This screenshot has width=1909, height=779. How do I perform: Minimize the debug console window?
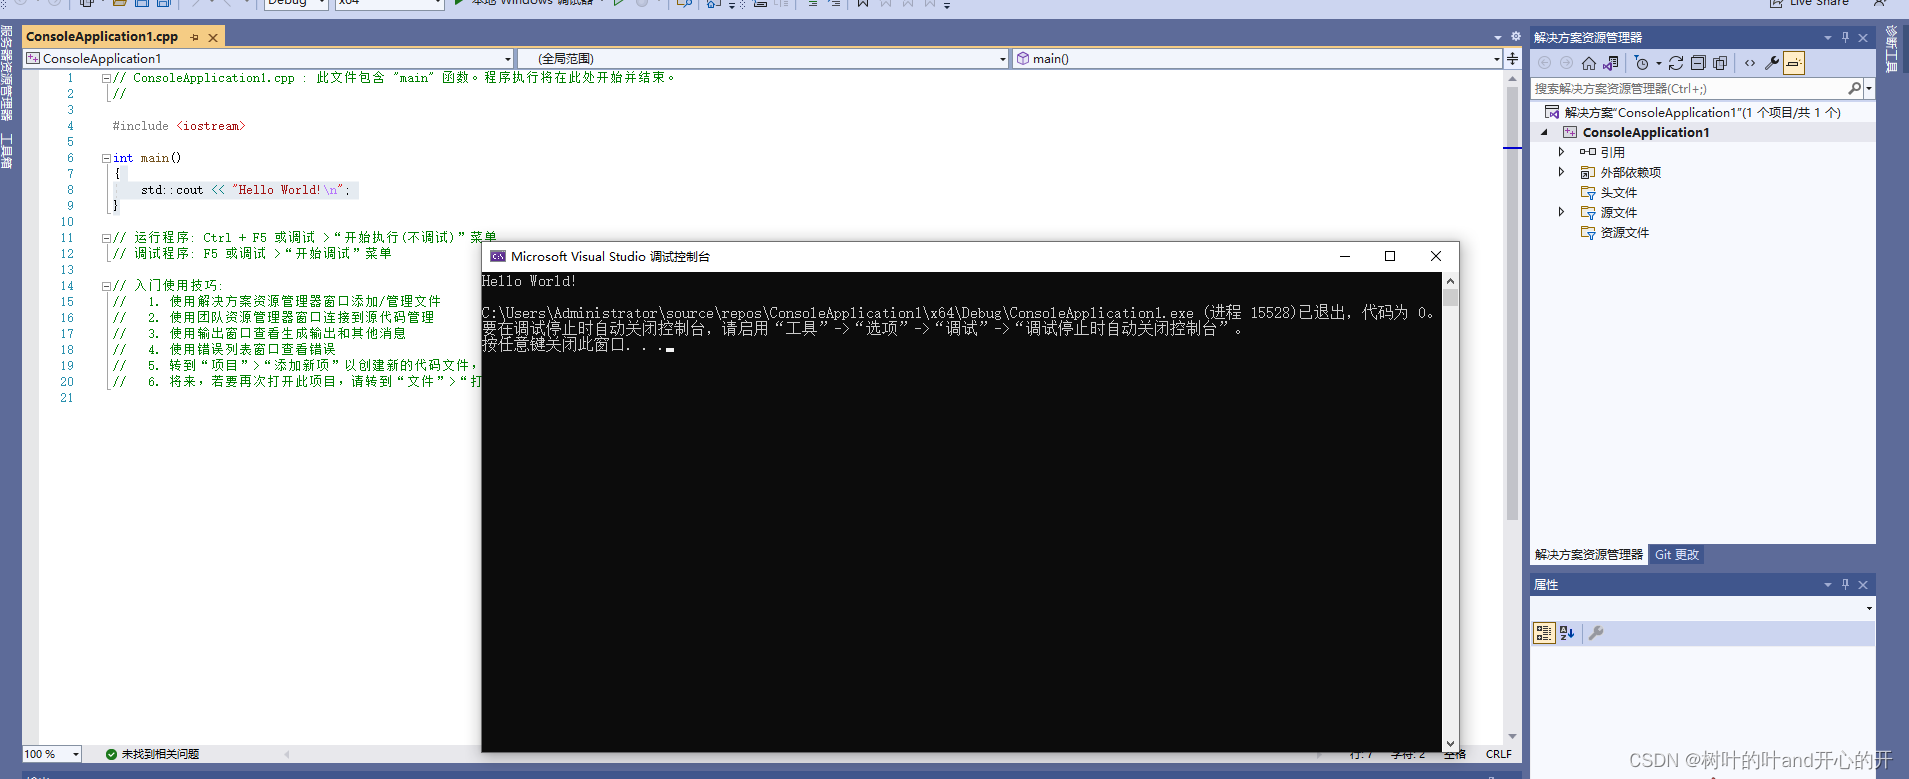tap(1345, 256)
